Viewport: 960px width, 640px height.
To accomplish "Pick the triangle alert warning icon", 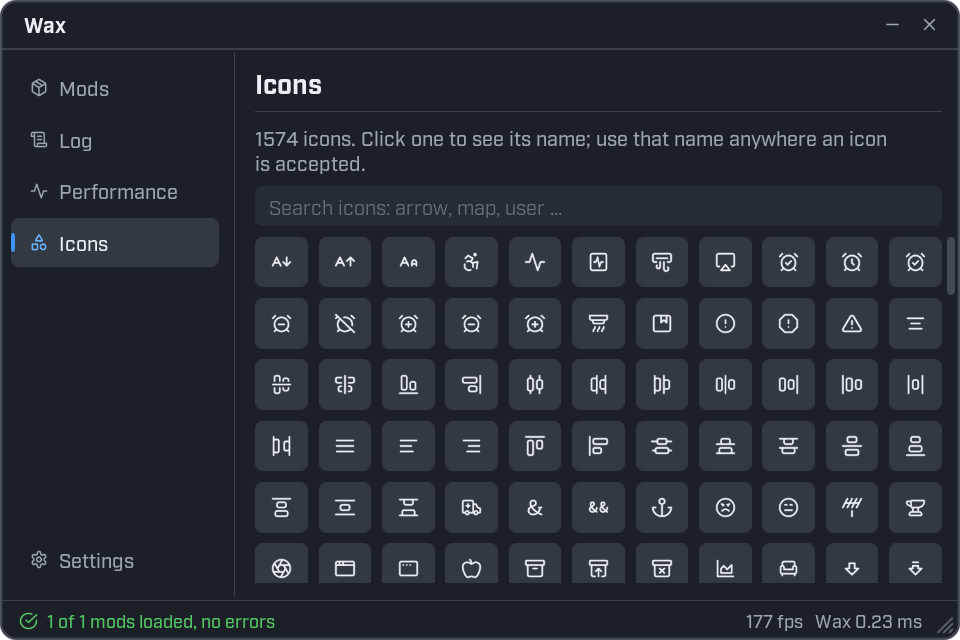I will [x=852, y=323].
